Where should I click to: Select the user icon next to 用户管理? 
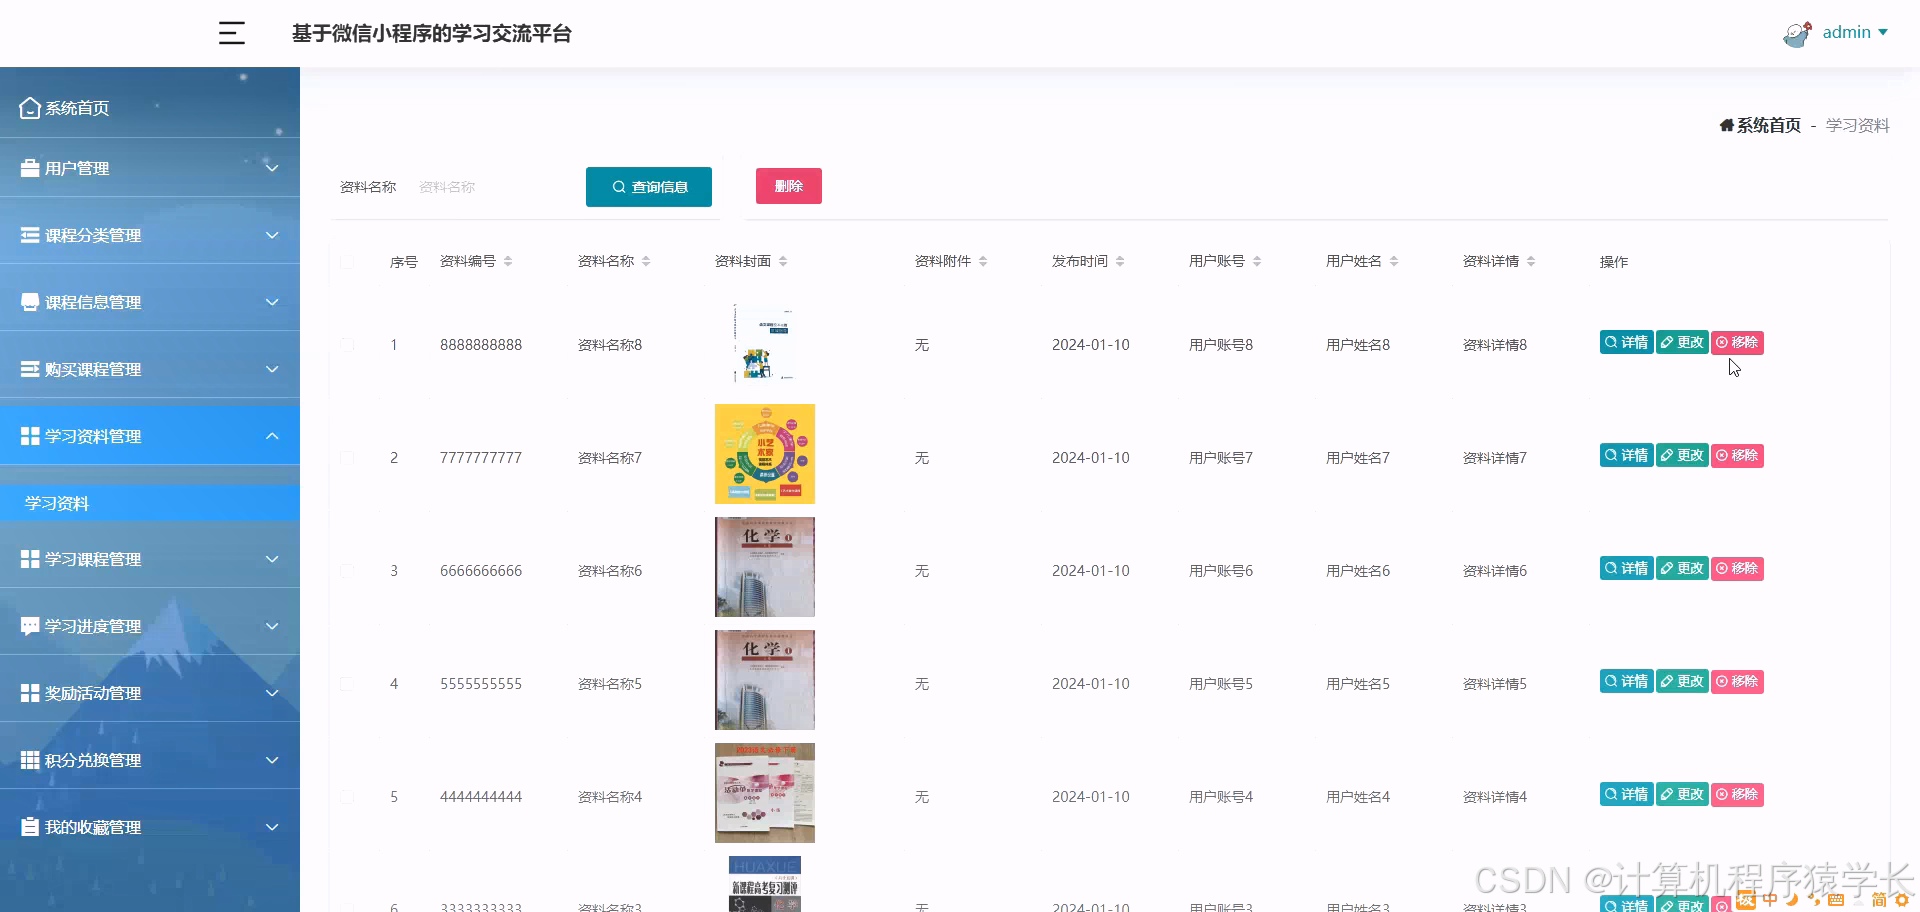tap(28, 167)
